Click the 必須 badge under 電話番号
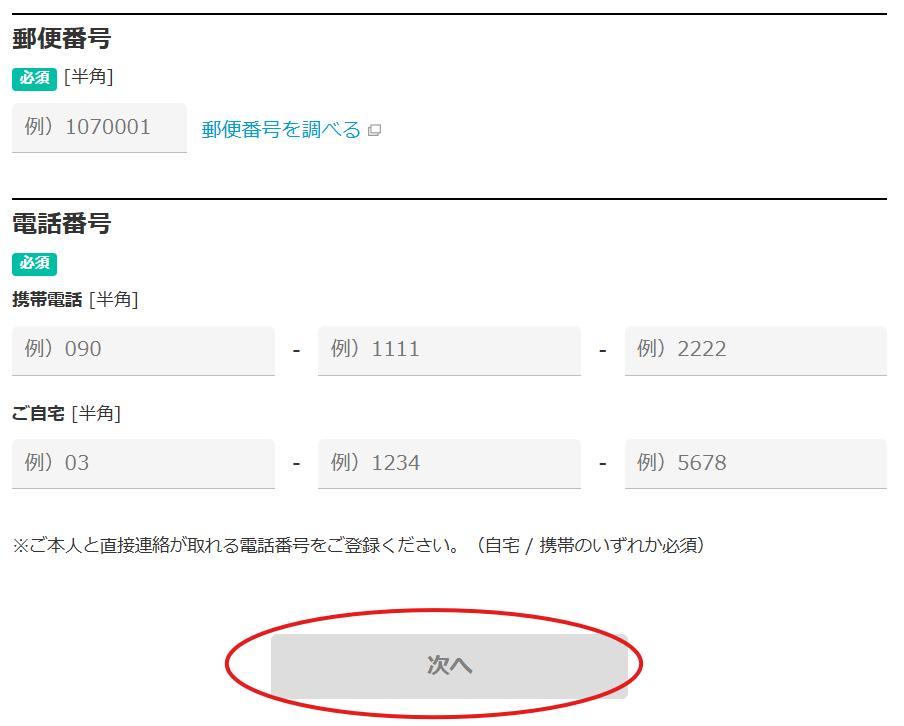The height and width of the screenshot is (726, 904). [x=34, y=263]
